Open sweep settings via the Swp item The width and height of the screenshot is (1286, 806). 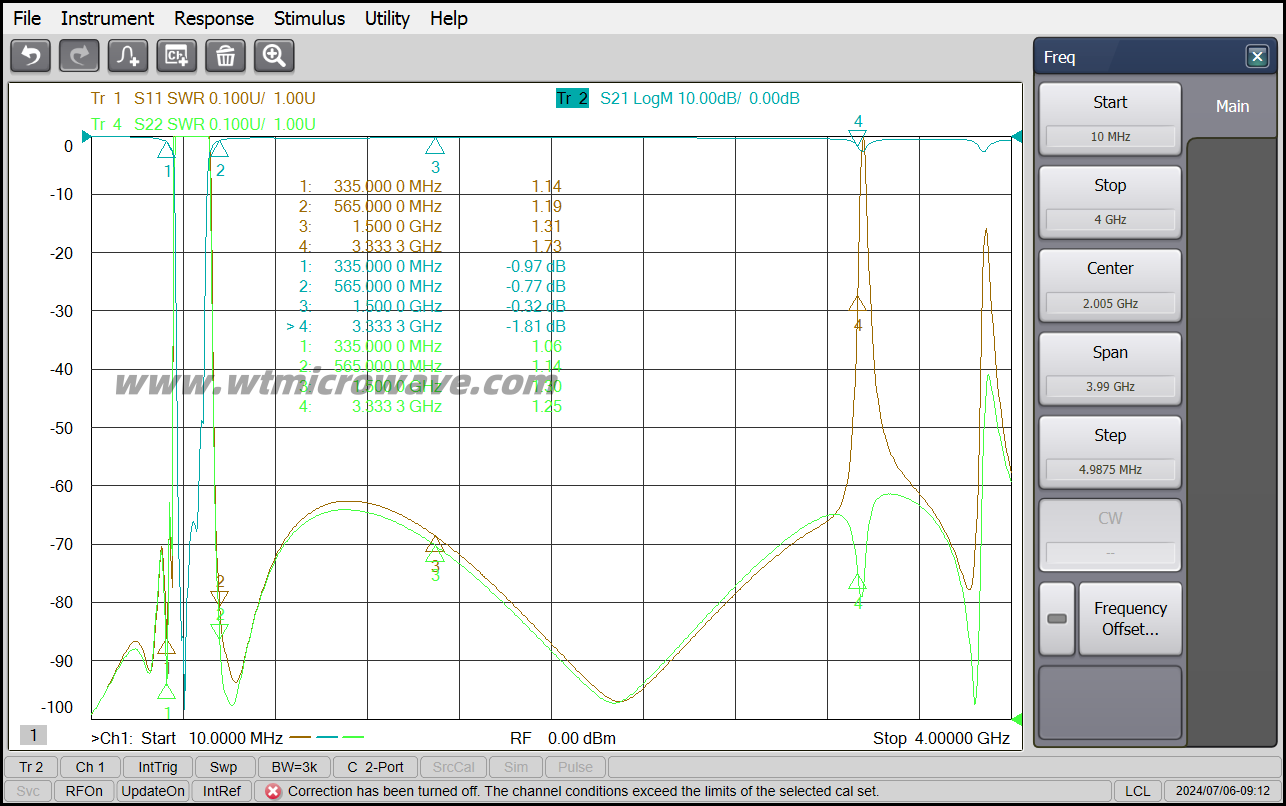[x=224, y=767]
